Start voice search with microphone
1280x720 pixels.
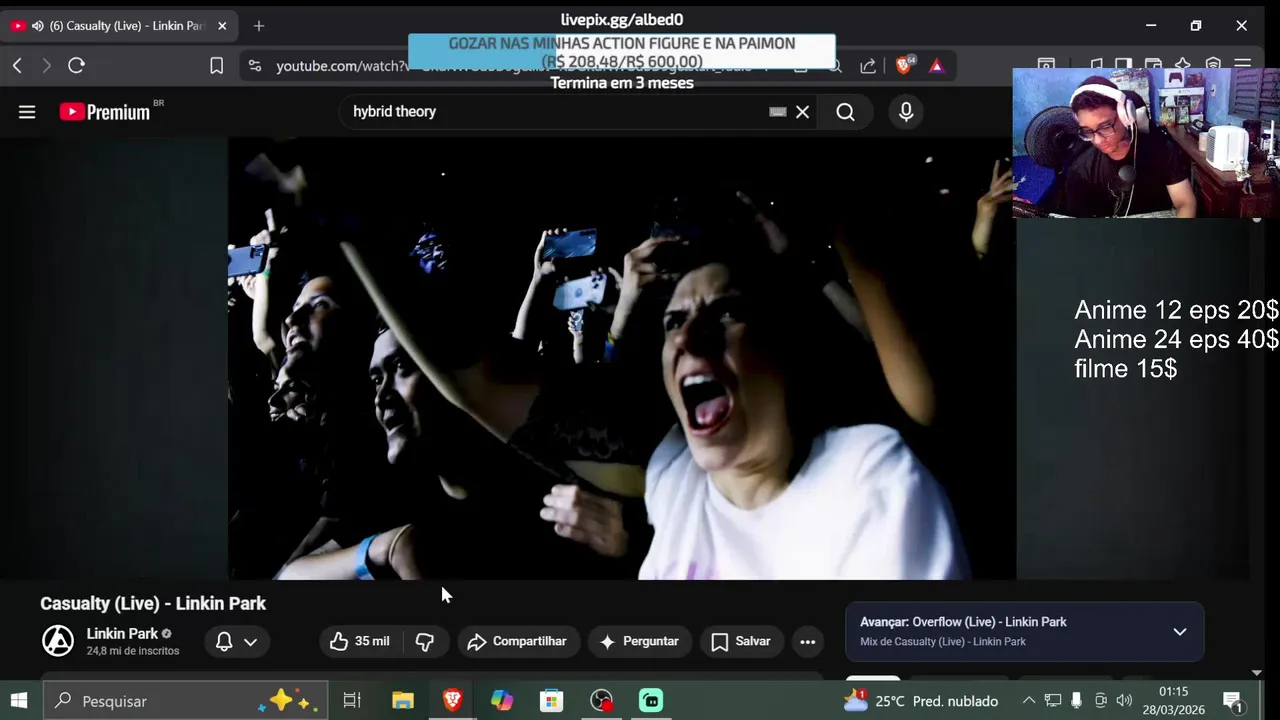(906, 112)
